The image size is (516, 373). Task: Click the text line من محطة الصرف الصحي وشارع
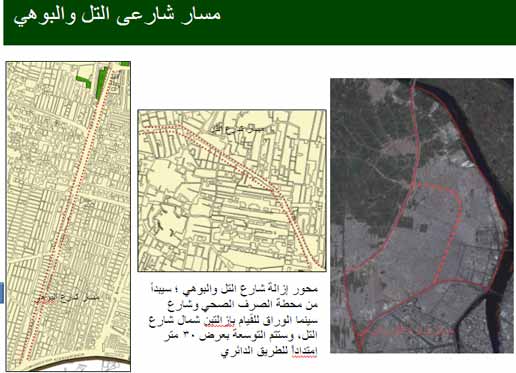(x=243, y=305)
